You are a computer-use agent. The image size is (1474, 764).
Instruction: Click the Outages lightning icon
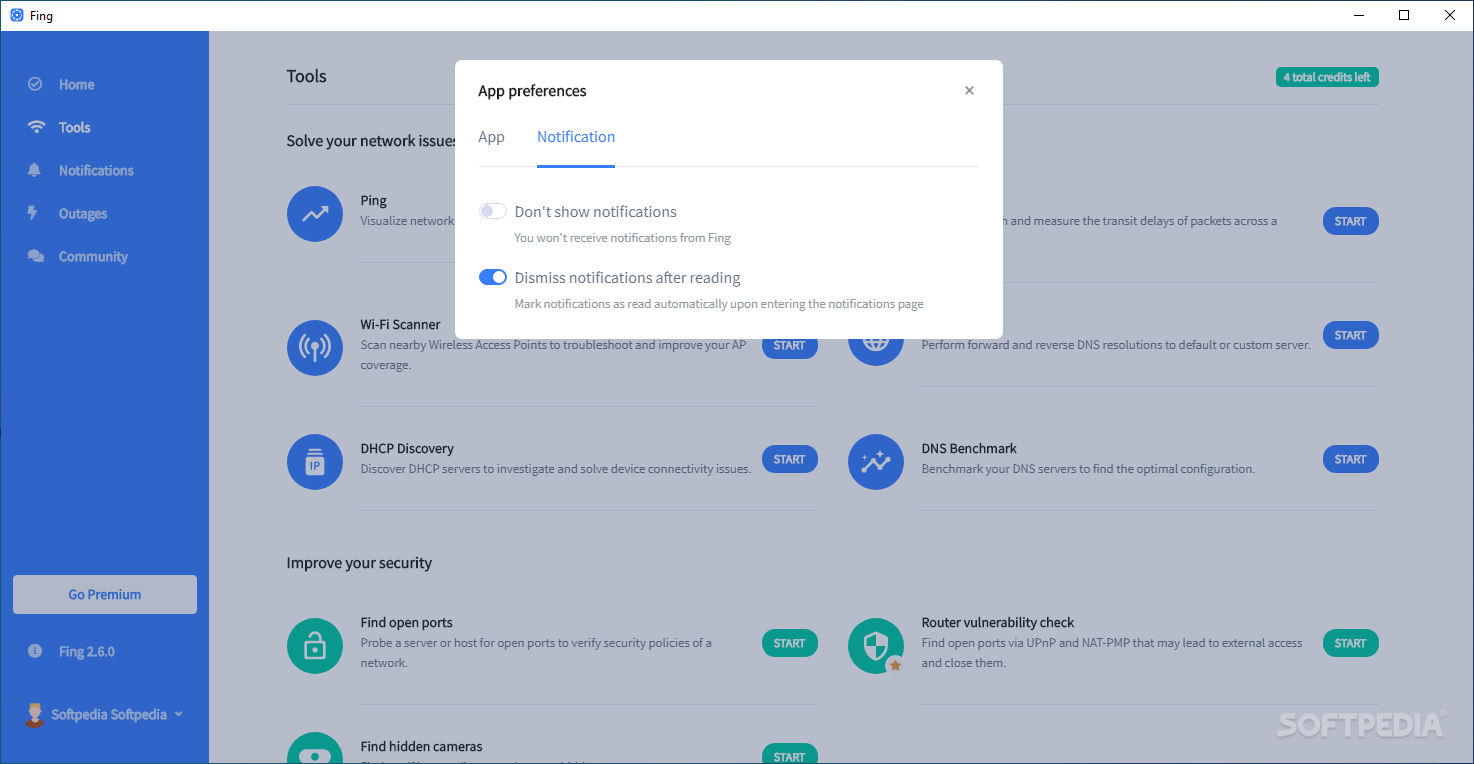click(33, 213)
